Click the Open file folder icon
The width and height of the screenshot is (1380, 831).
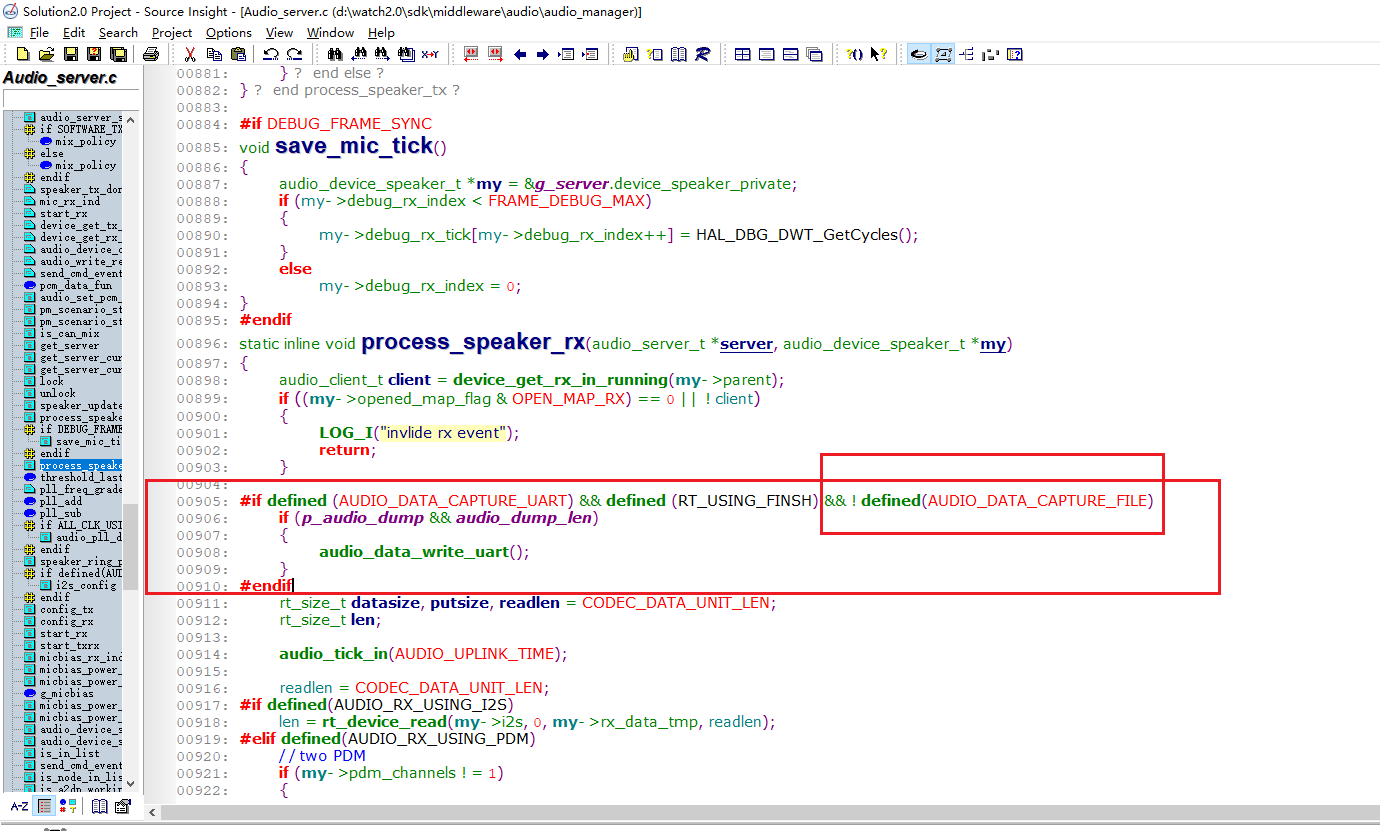46,54
